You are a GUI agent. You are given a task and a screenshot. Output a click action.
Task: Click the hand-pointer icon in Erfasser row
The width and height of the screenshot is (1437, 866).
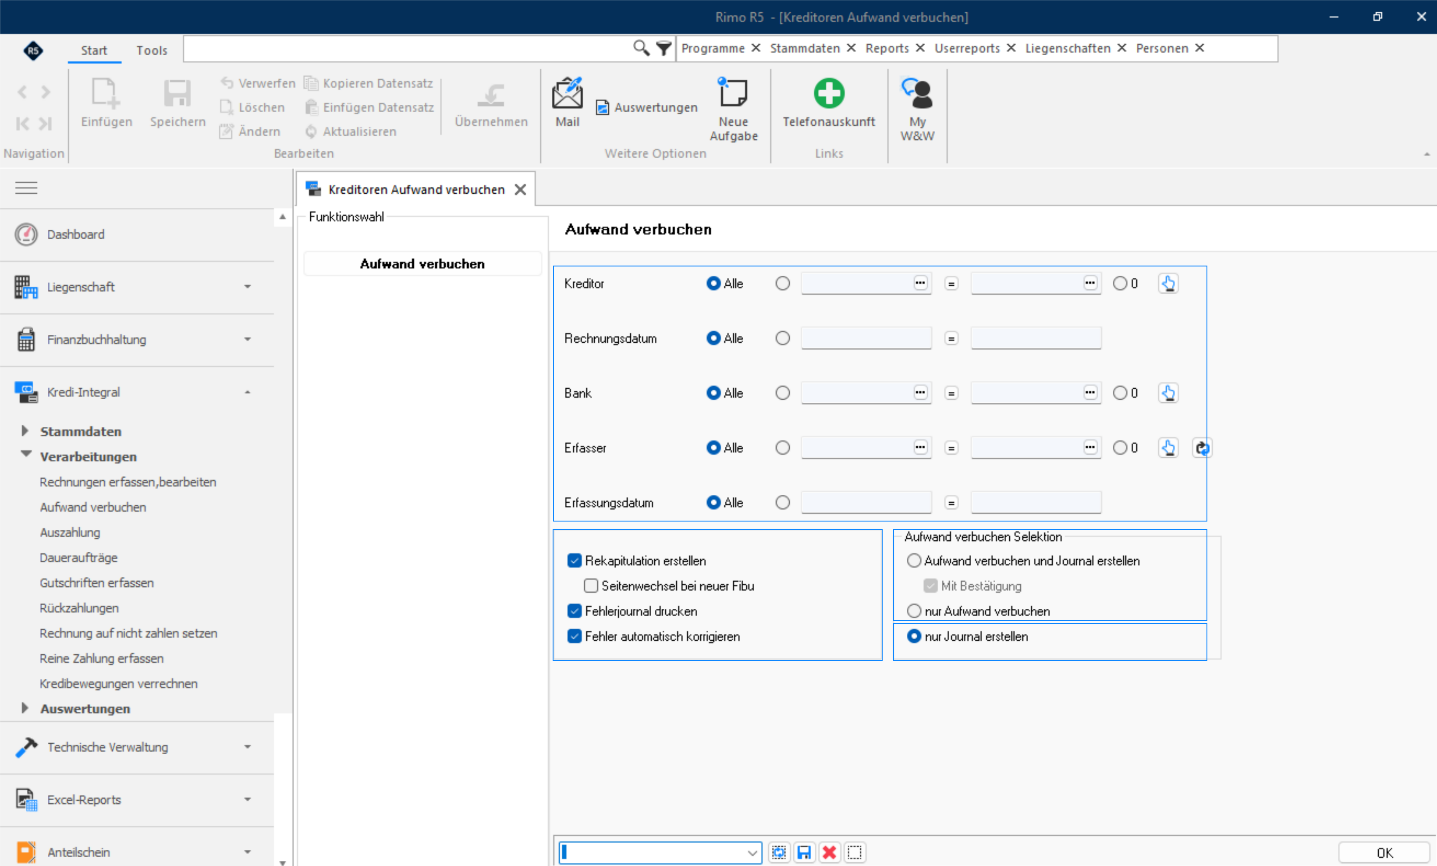(x=1167, y=448)
